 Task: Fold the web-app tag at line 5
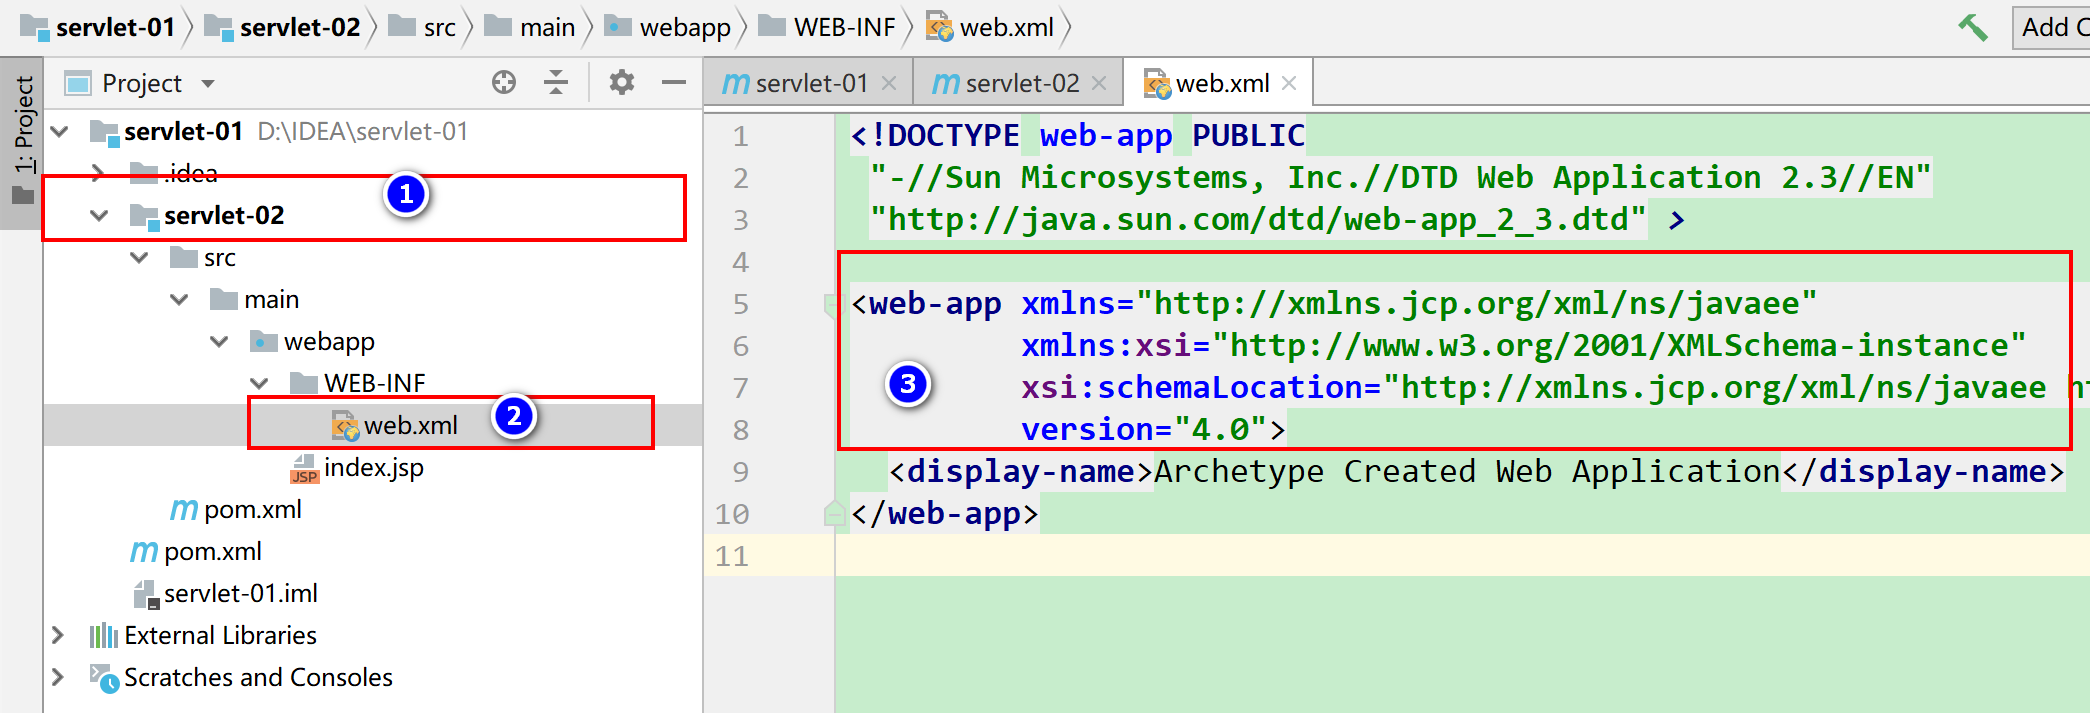(x=833, y=303)
